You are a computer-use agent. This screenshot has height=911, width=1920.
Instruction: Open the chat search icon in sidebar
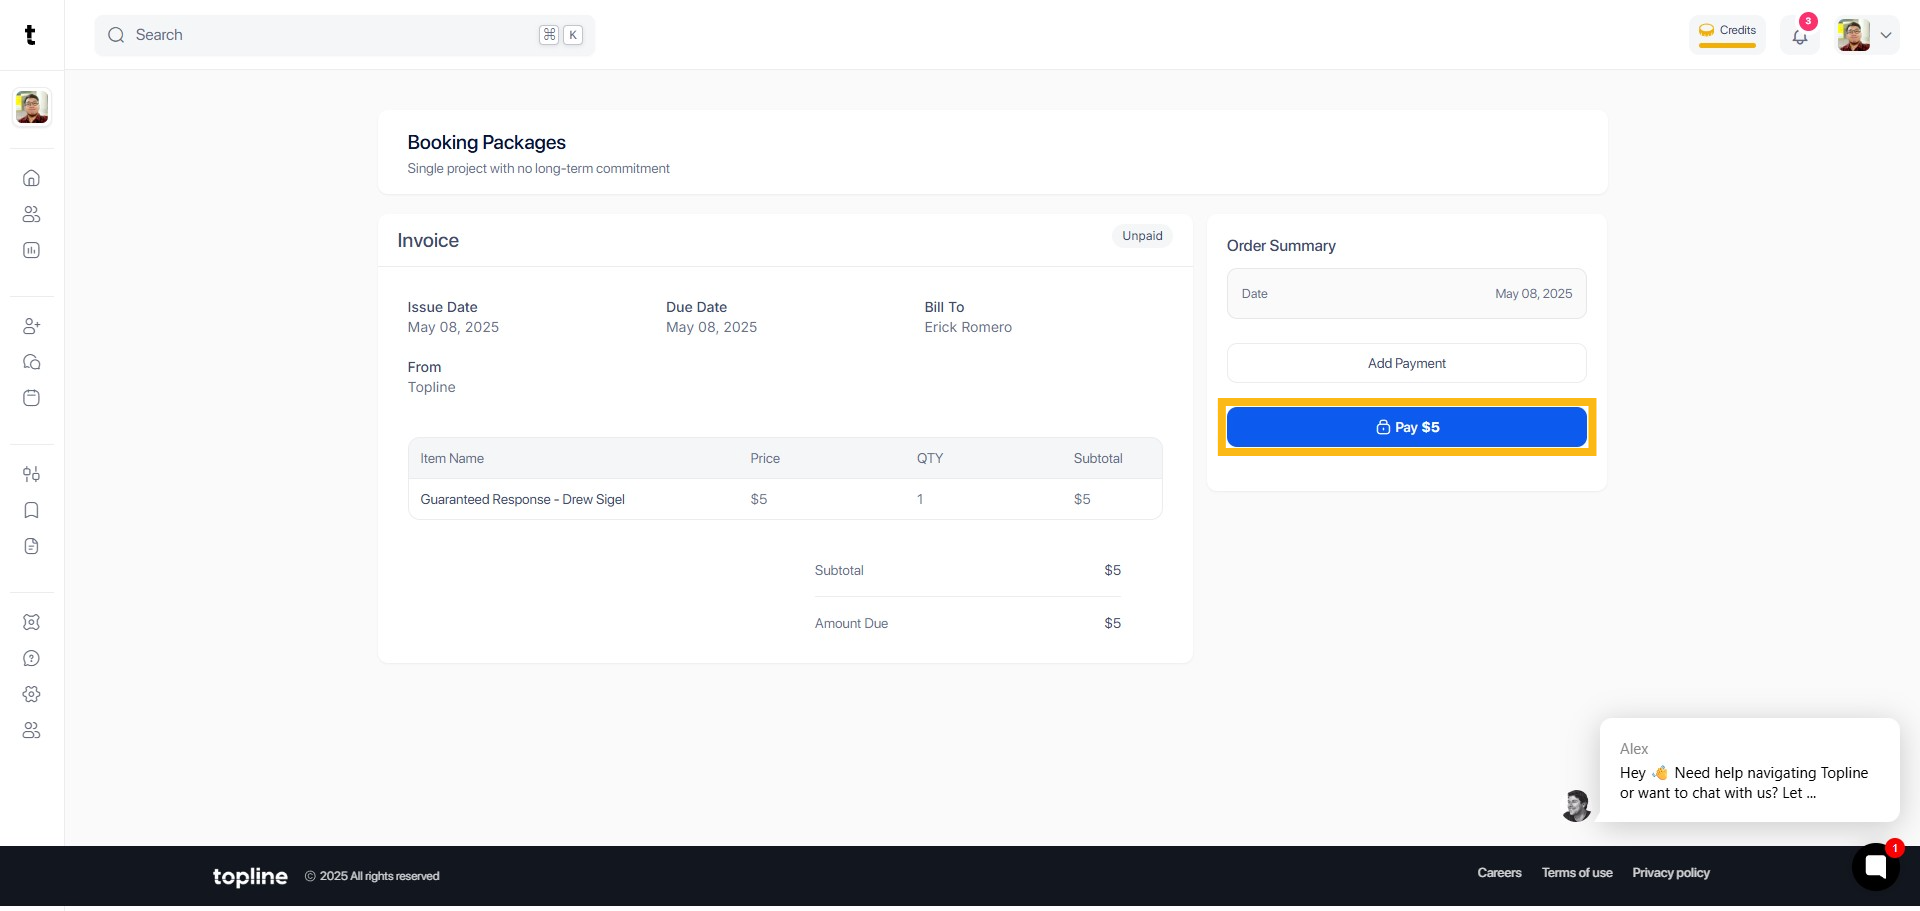(x=32, y=362)
